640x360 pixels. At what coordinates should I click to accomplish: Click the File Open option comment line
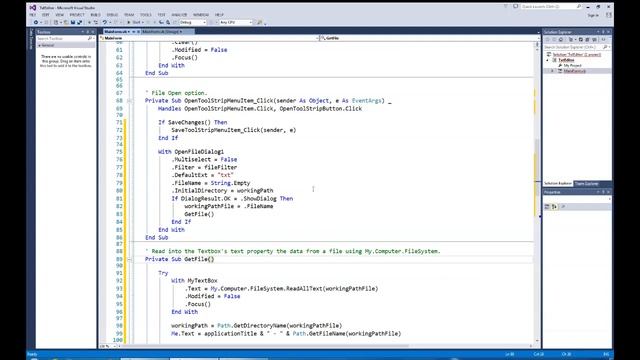[176, 93]
